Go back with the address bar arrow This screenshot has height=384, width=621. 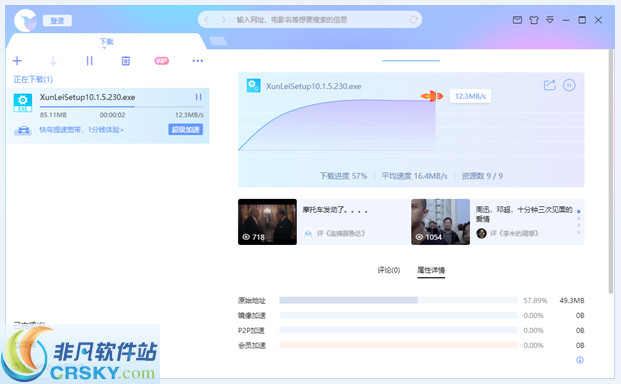tap(206, 19)
